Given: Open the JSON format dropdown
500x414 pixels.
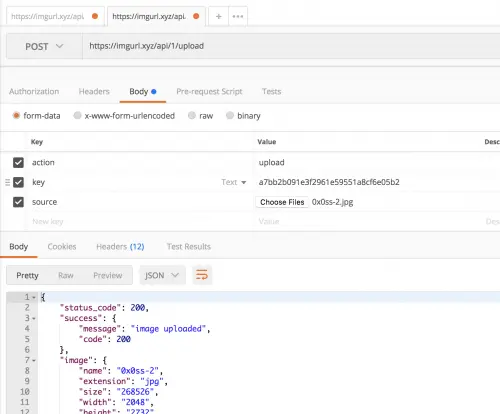Looking at the screenshot, I should pos(162,275).
